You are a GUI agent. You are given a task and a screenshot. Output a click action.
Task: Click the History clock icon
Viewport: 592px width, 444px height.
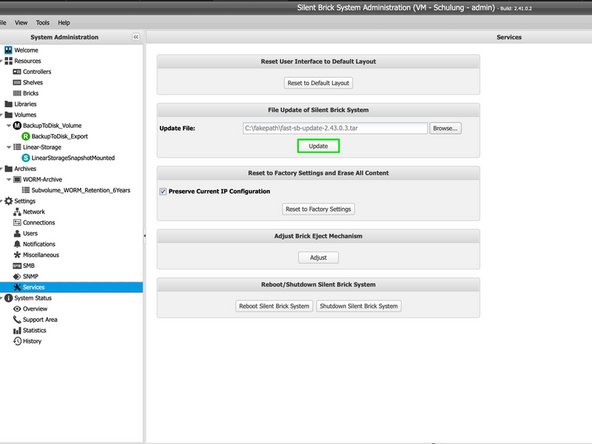coord(17,341)
